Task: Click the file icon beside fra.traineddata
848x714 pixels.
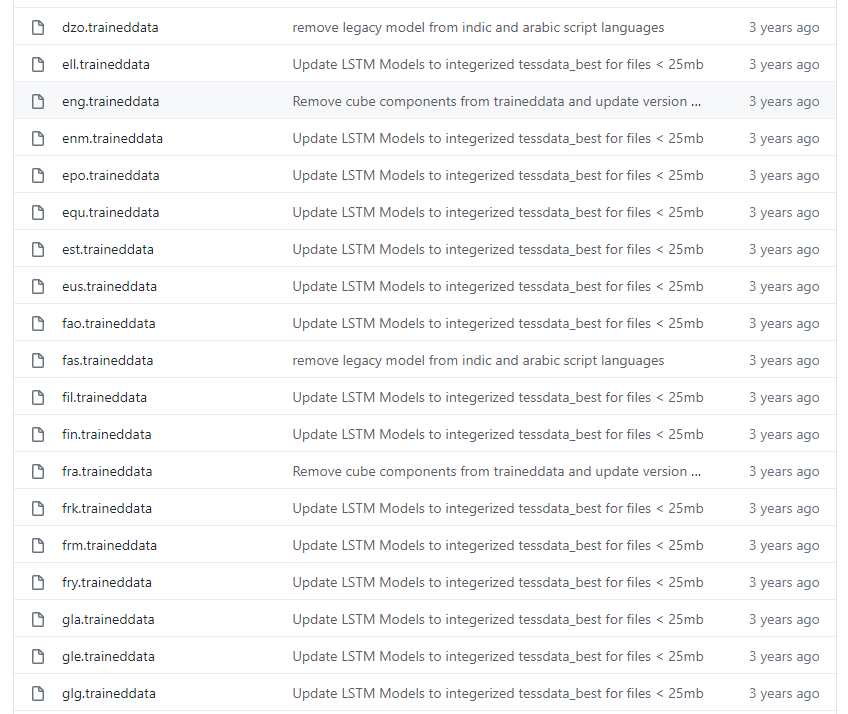Action: coord(38,471)
